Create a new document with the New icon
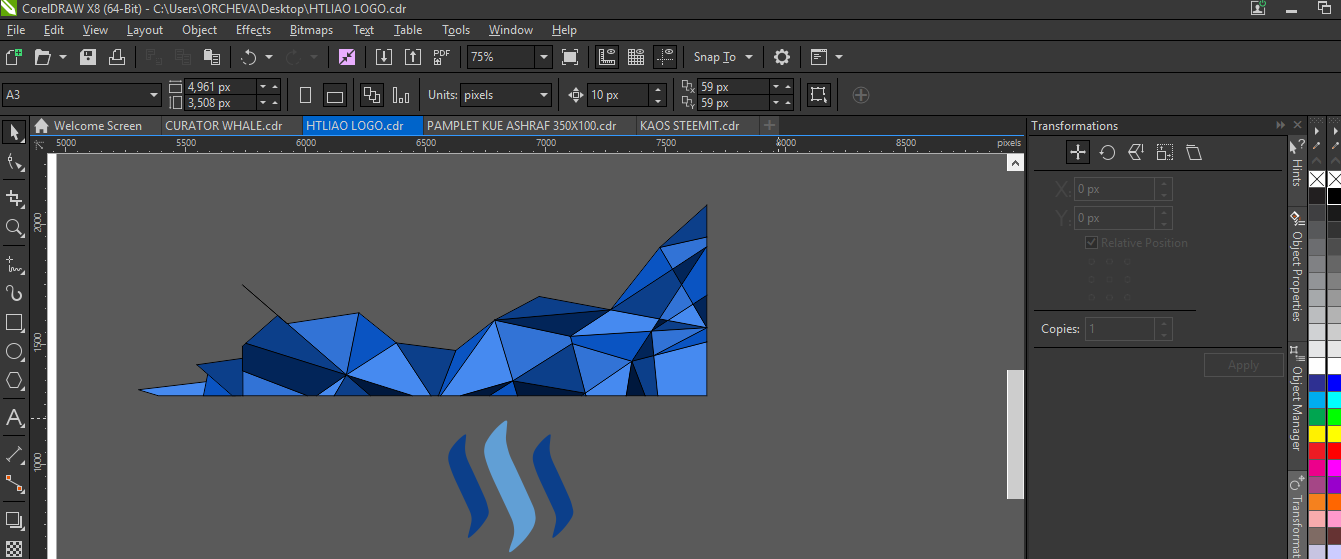Image resolution: width=1341 pixels, height=559 pixels. [x=14, y=57]
